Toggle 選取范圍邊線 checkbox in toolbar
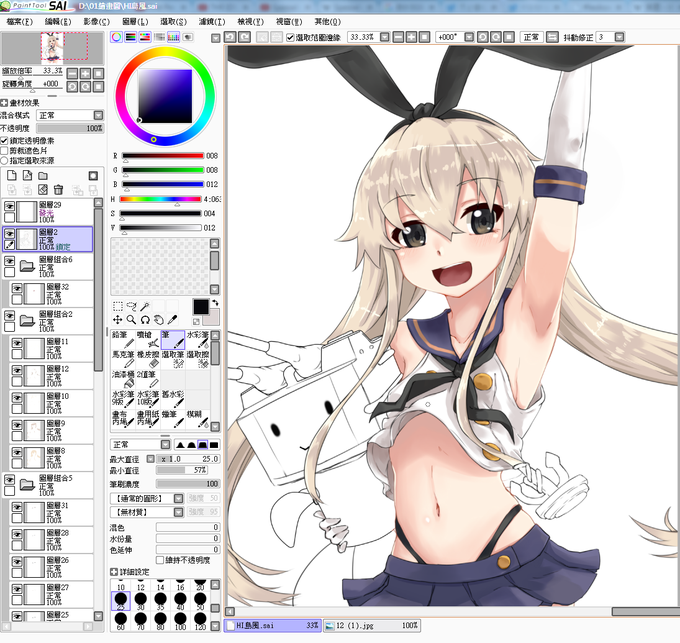680x643 pixels. tap(290, 38)
